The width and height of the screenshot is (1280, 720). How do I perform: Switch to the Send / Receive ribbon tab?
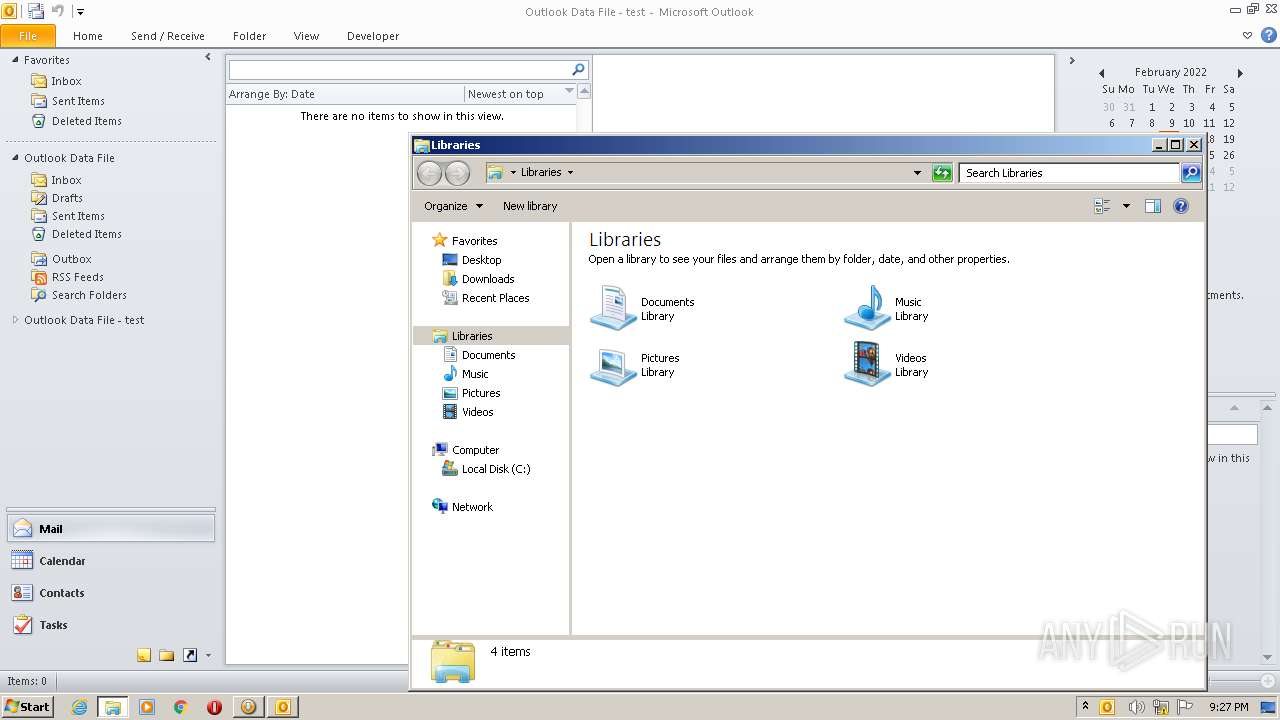[168, 36]
